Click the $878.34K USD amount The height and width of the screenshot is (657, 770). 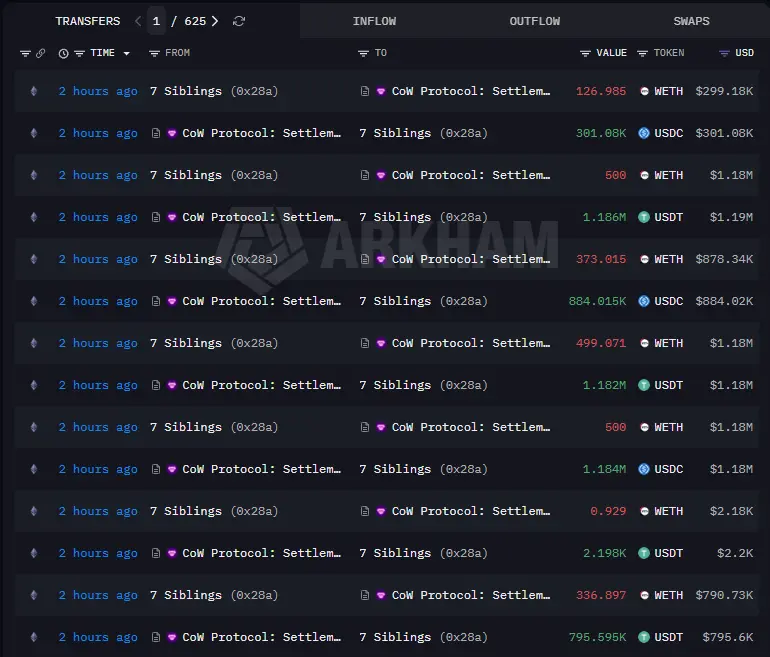724,259
